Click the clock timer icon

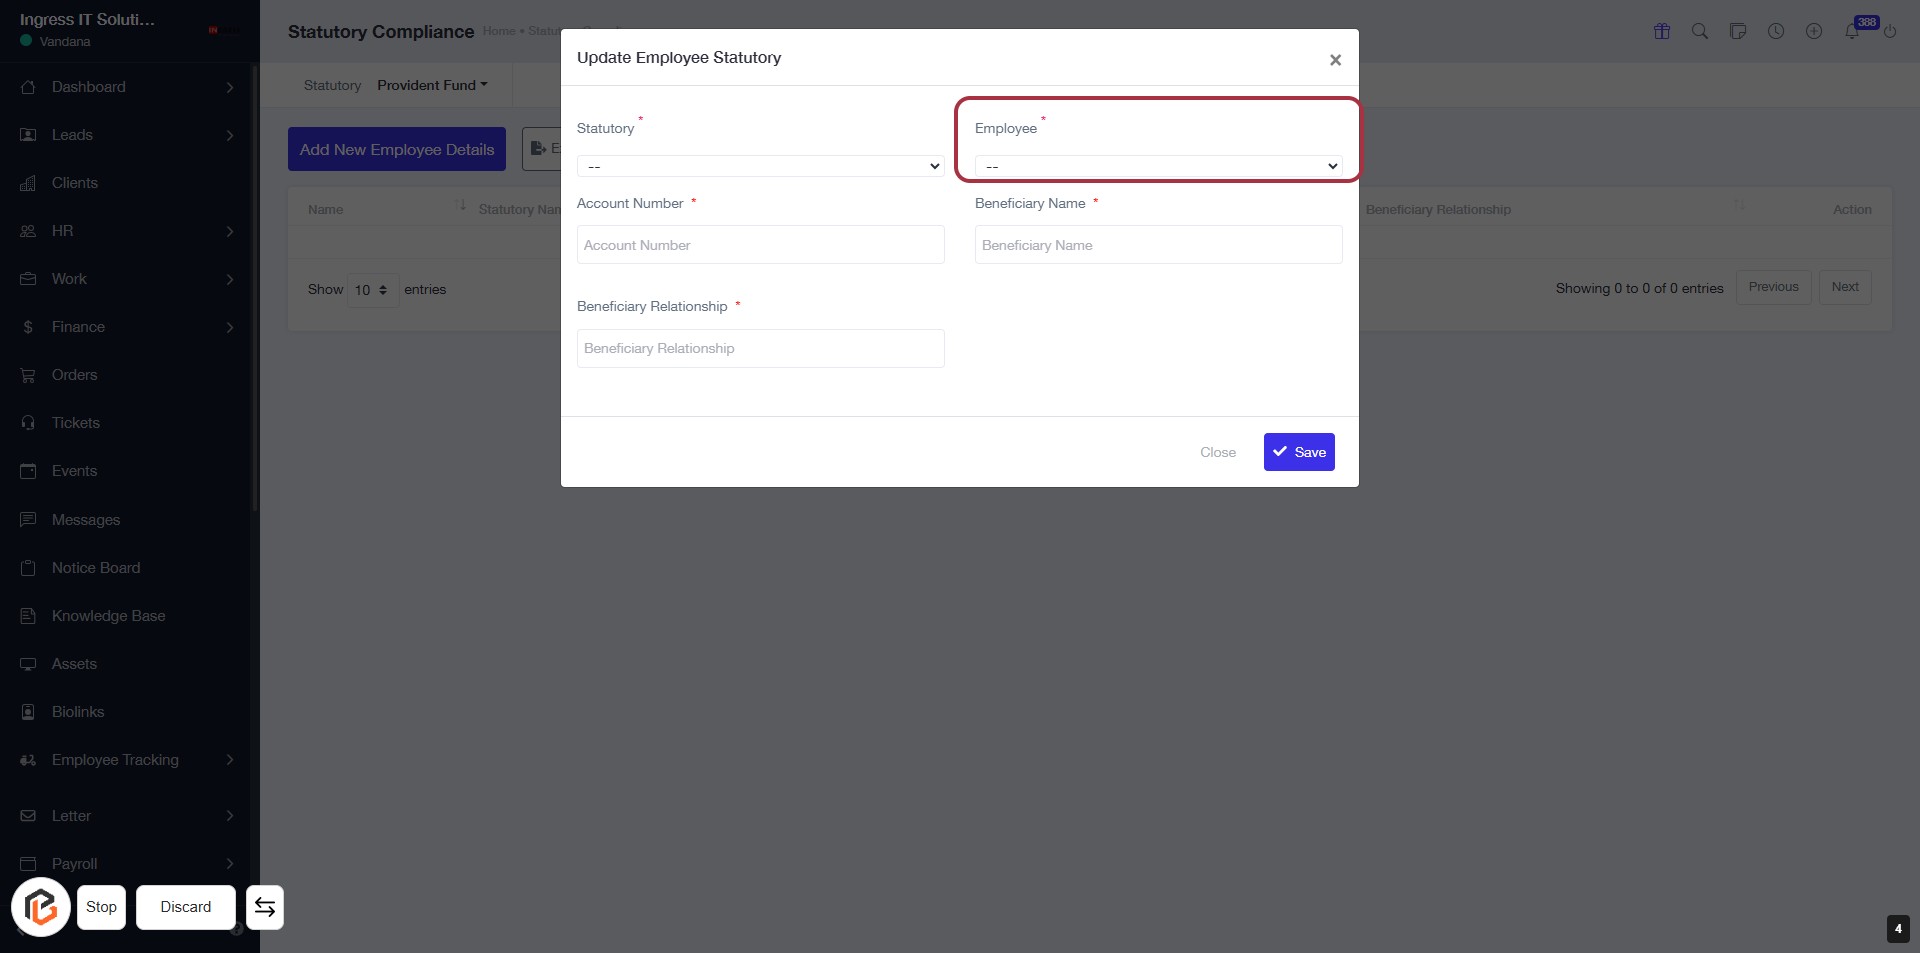(x=1776, y=31)
